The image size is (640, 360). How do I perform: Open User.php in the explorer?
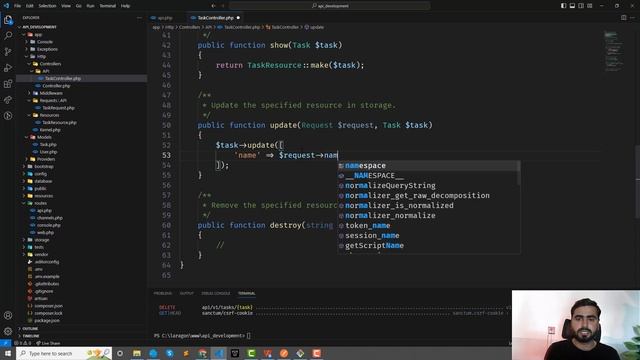(x=48, y=152)
